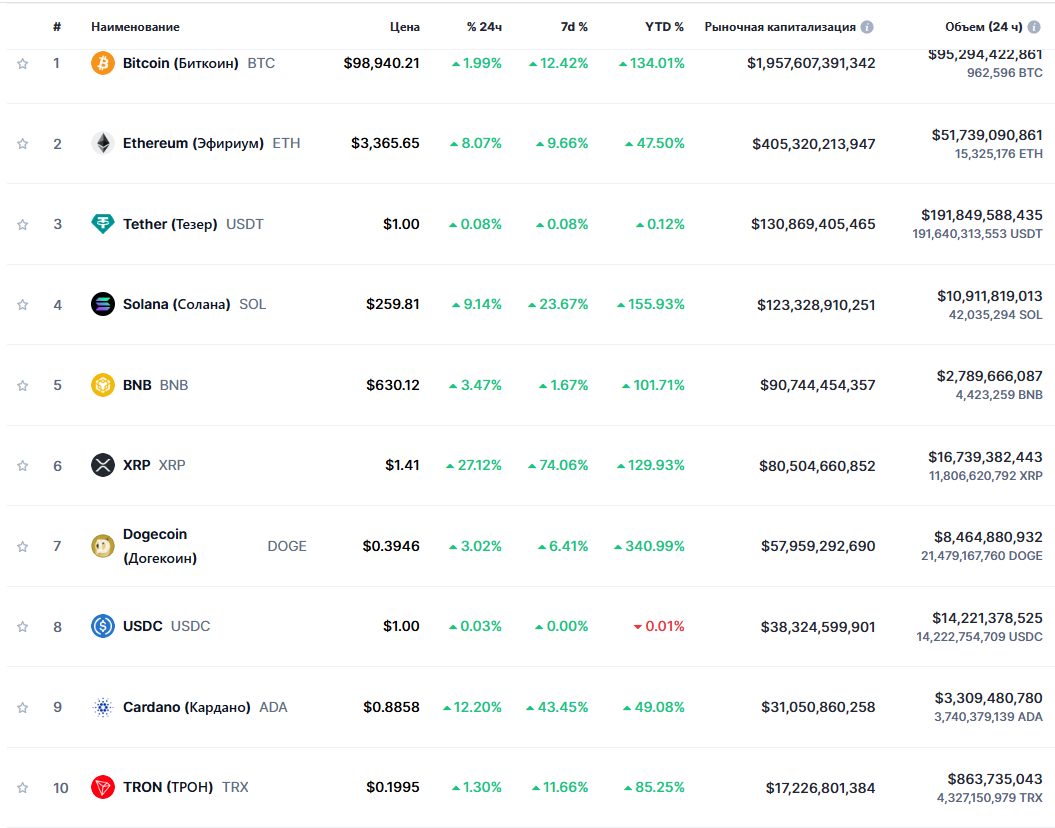
Task: Star TRON in the watchlist
Action: [x=22, y=788]
